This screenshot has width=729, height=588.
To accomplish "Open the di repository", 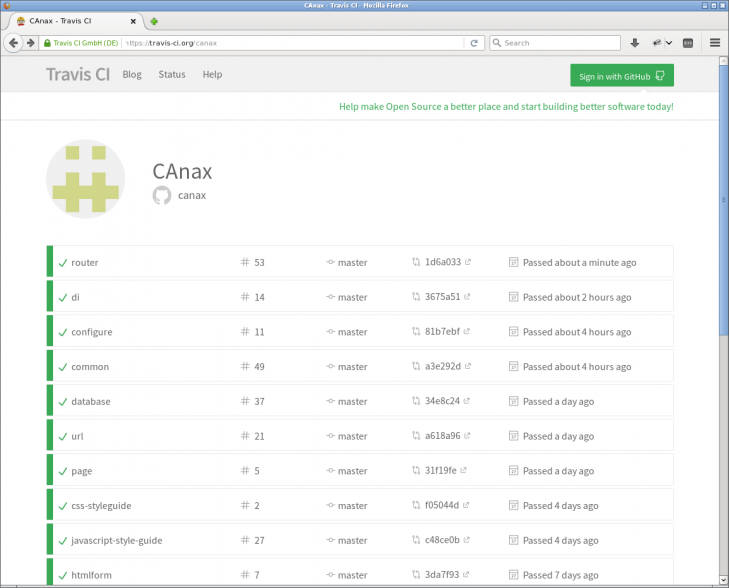I will pos(75,297).
